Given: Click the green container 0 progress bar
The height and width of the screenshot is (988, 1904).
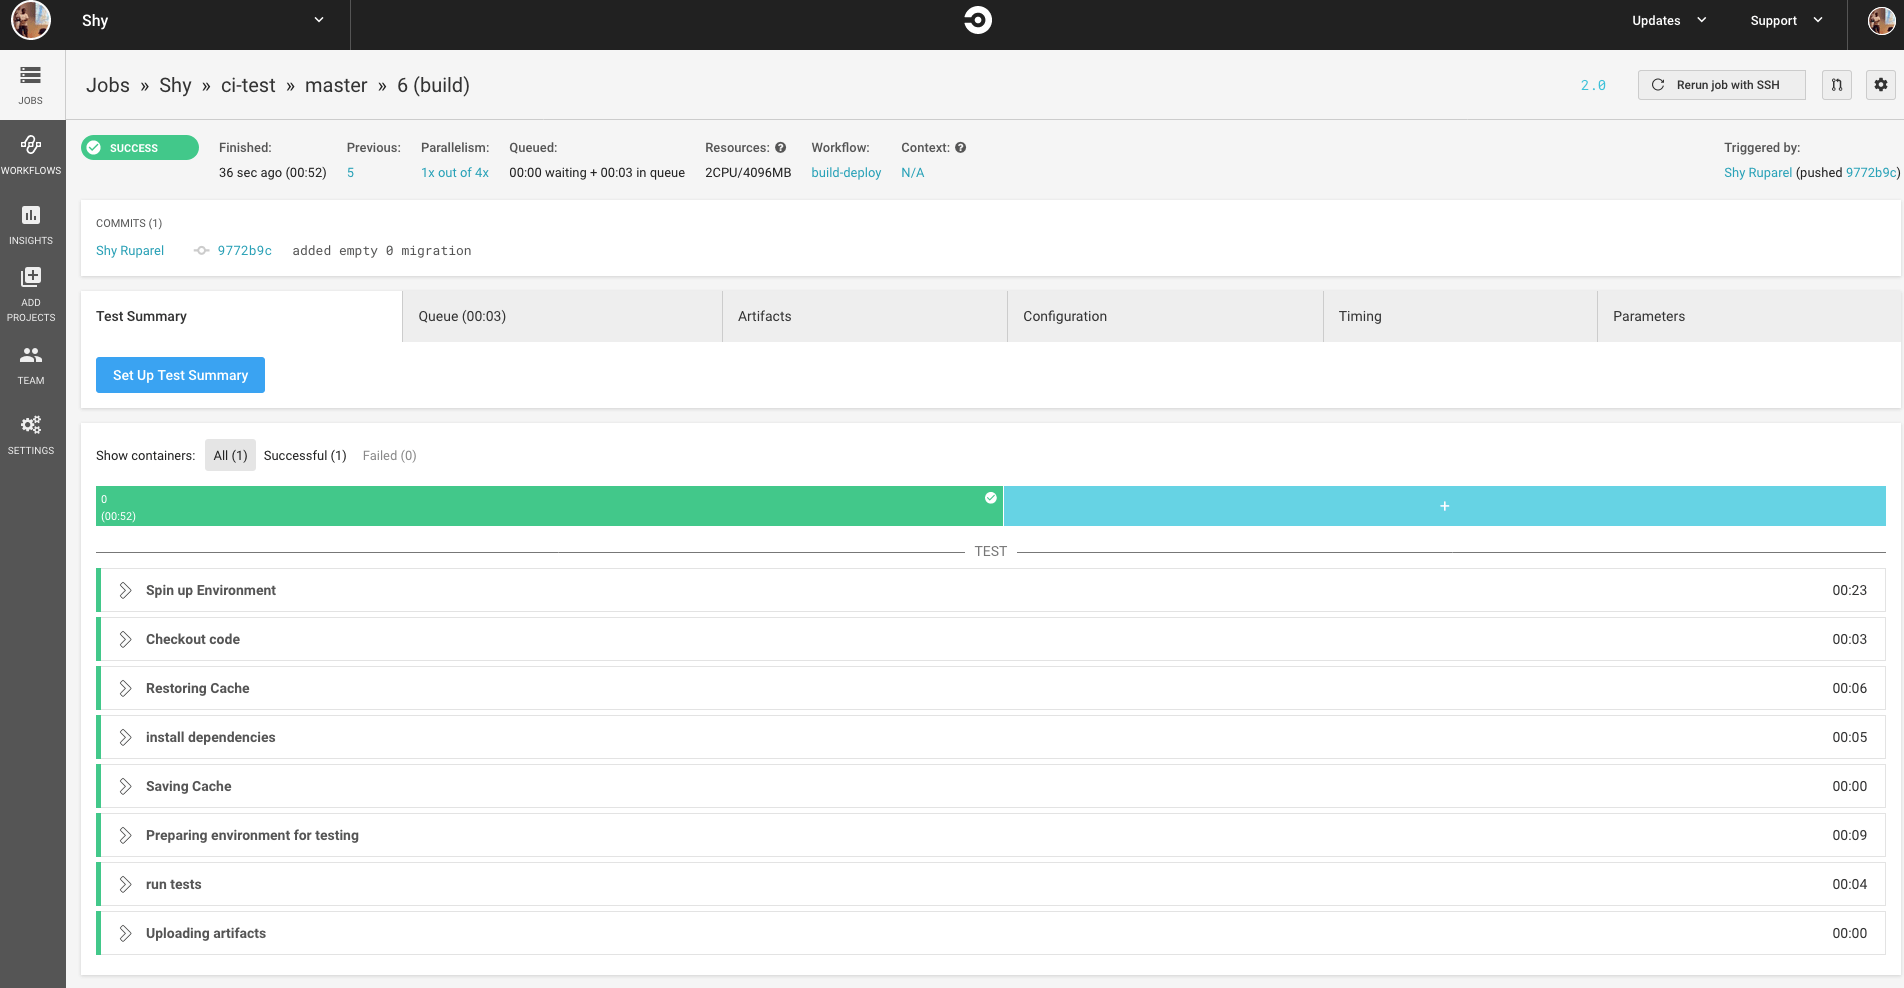Looking at the screenshot, I should pos(548,506).
